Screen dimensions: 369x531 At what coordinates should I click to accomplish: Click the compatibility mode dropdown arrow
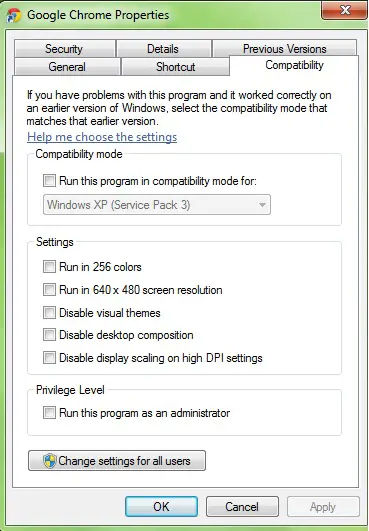coord(262,205)
